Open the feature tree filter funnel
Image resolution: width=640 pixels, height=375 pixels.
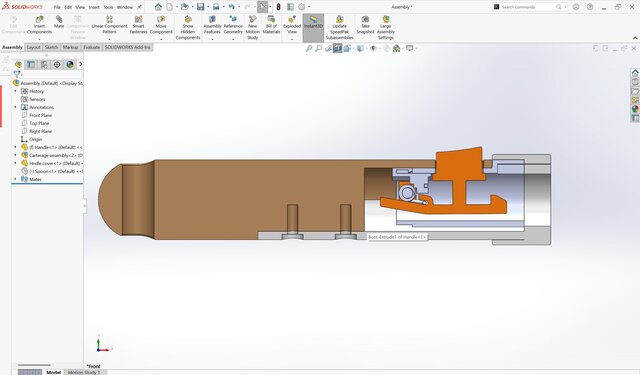click(17, 74)
